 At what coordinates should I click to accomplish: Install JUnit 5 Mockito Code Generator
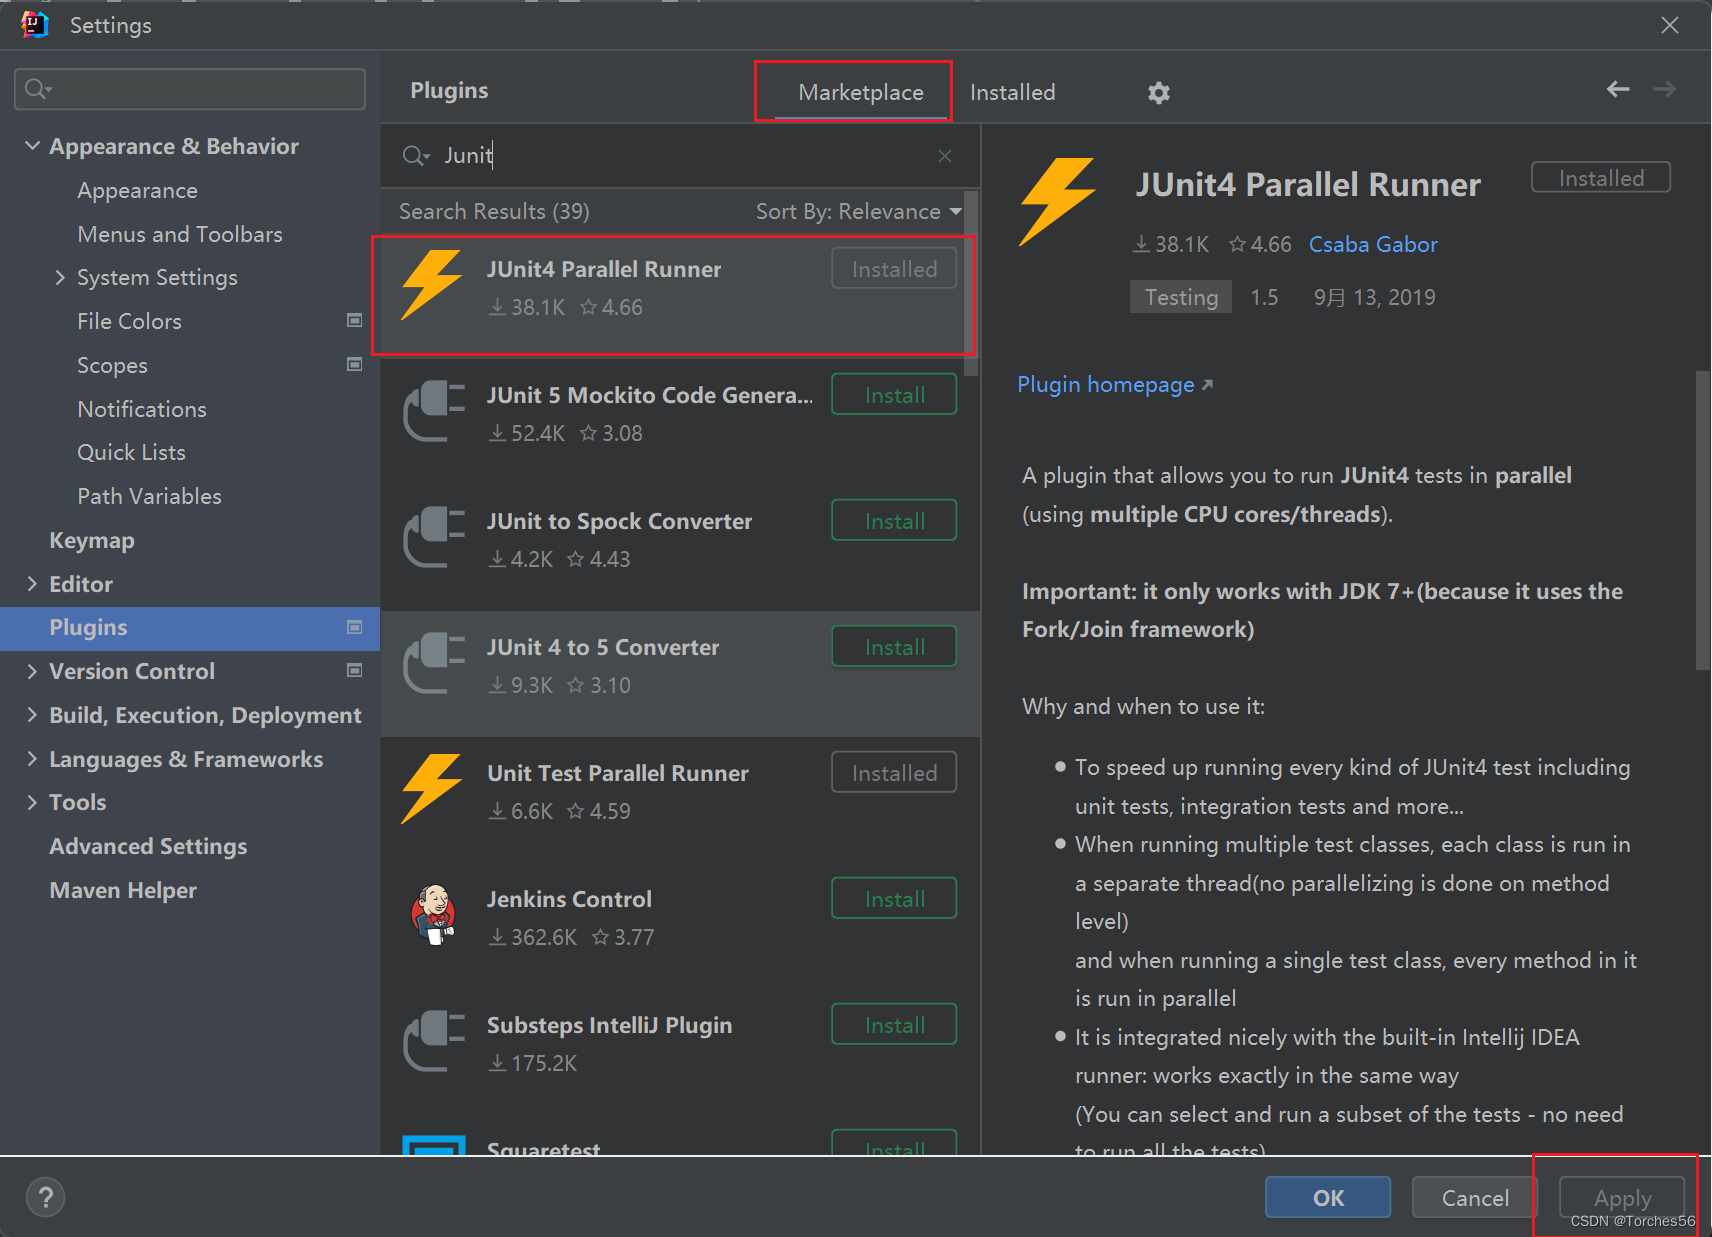894,395
